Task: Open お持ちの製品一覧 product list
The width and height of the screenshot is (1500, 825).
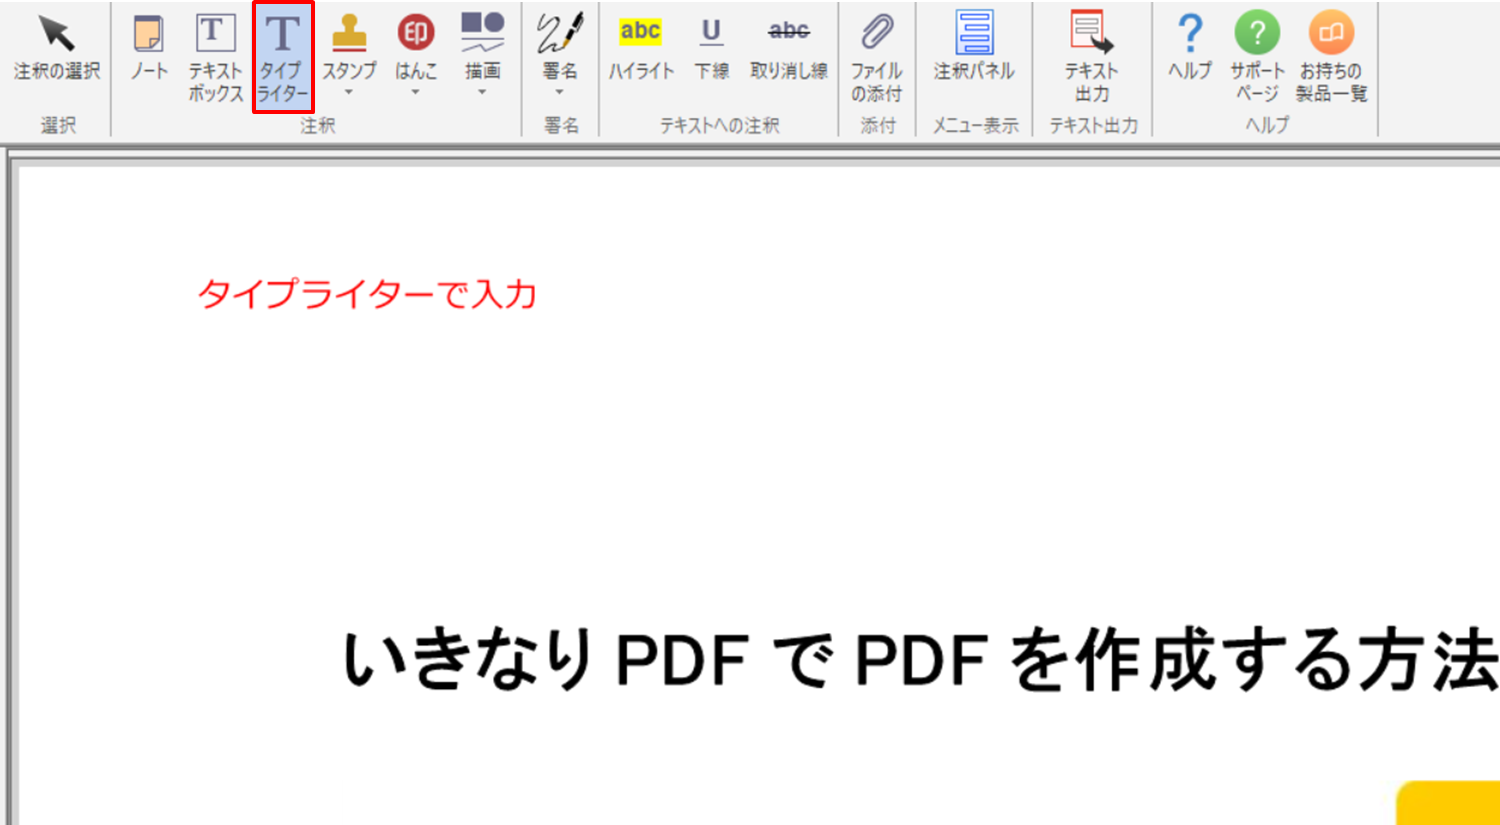Action: click(x=1331, y=55)
